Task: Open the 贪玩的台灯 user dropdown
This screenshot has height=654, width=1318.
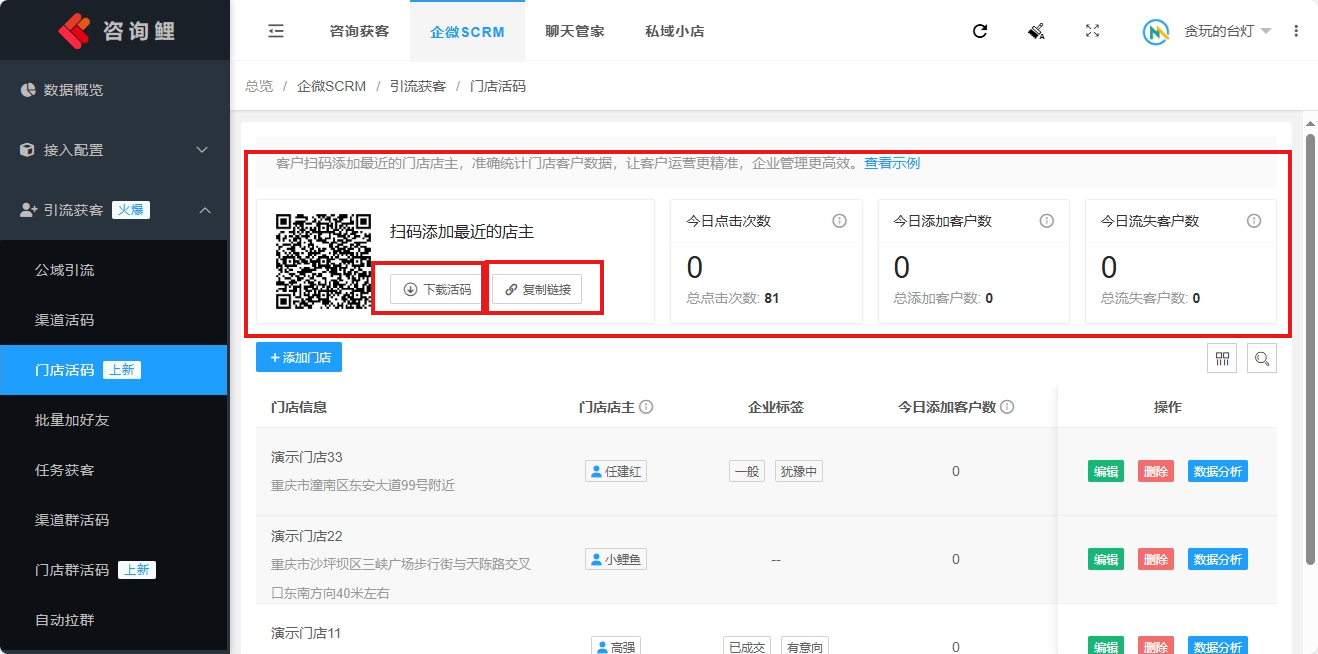Action: (1228, 31)
